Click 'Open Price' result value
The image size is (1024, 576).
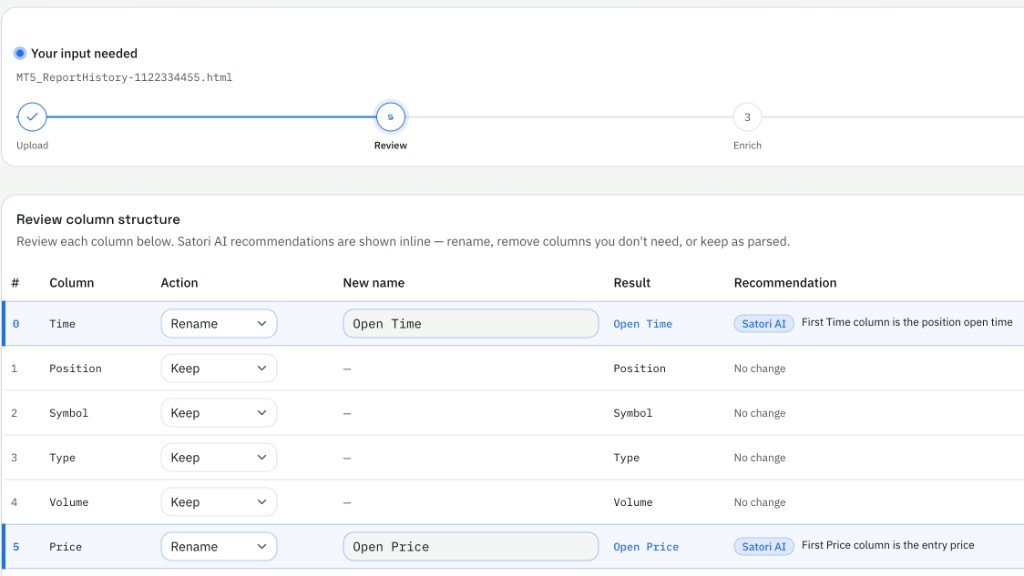coord(646,547)
